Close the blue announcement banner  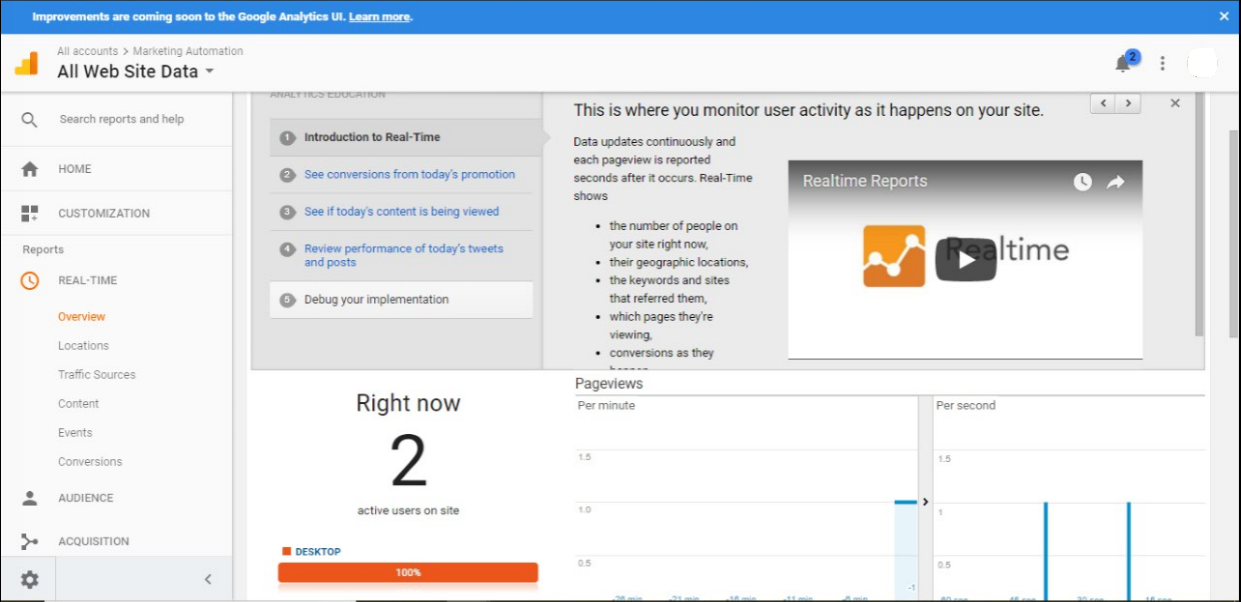(x=1224, y=16)
